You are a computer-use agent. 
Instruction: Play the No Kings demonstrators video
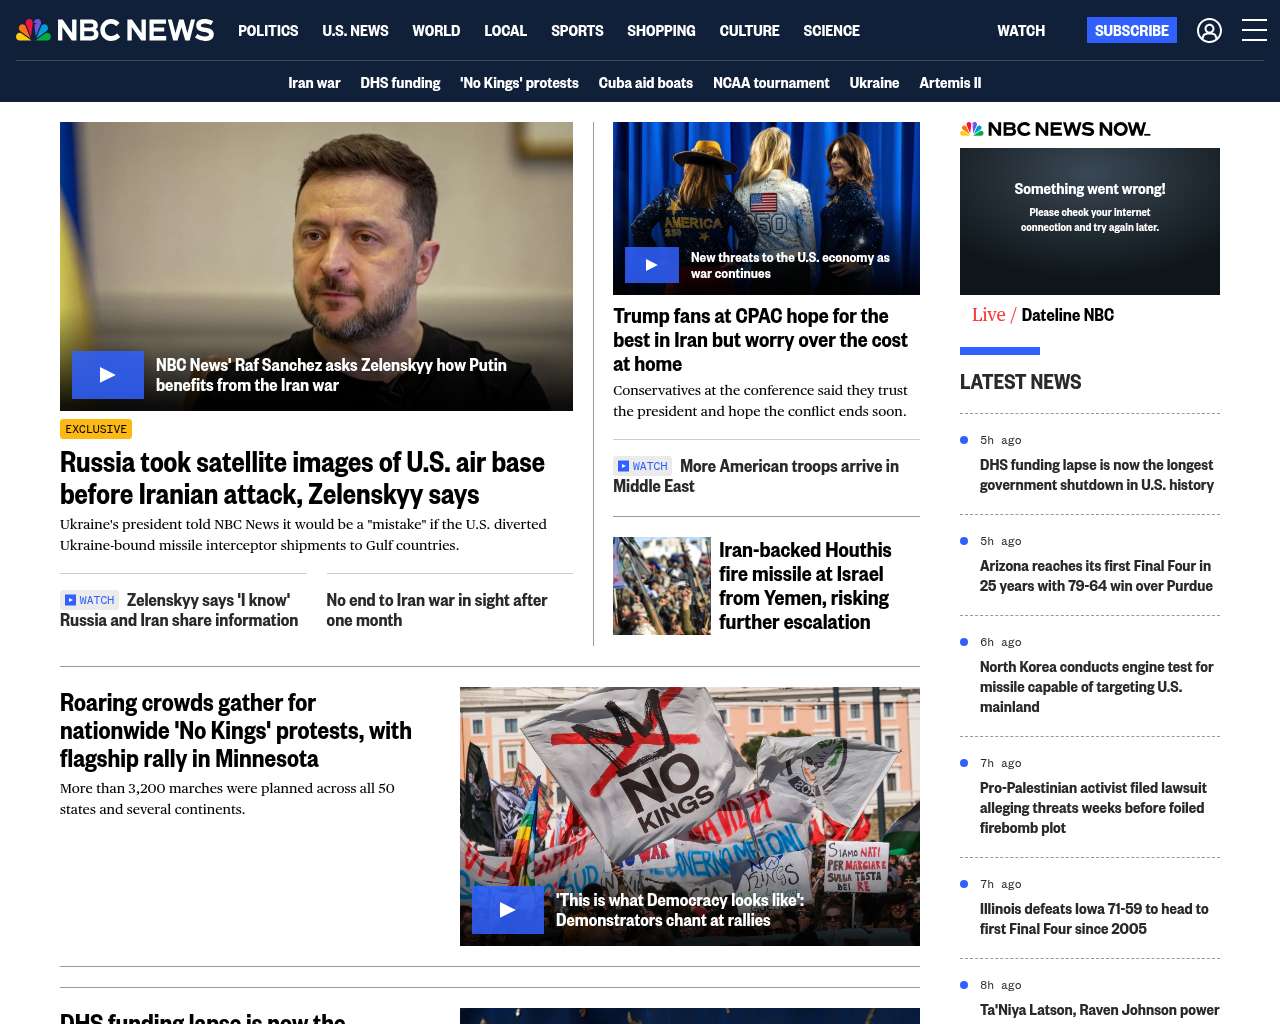point(507,910)
